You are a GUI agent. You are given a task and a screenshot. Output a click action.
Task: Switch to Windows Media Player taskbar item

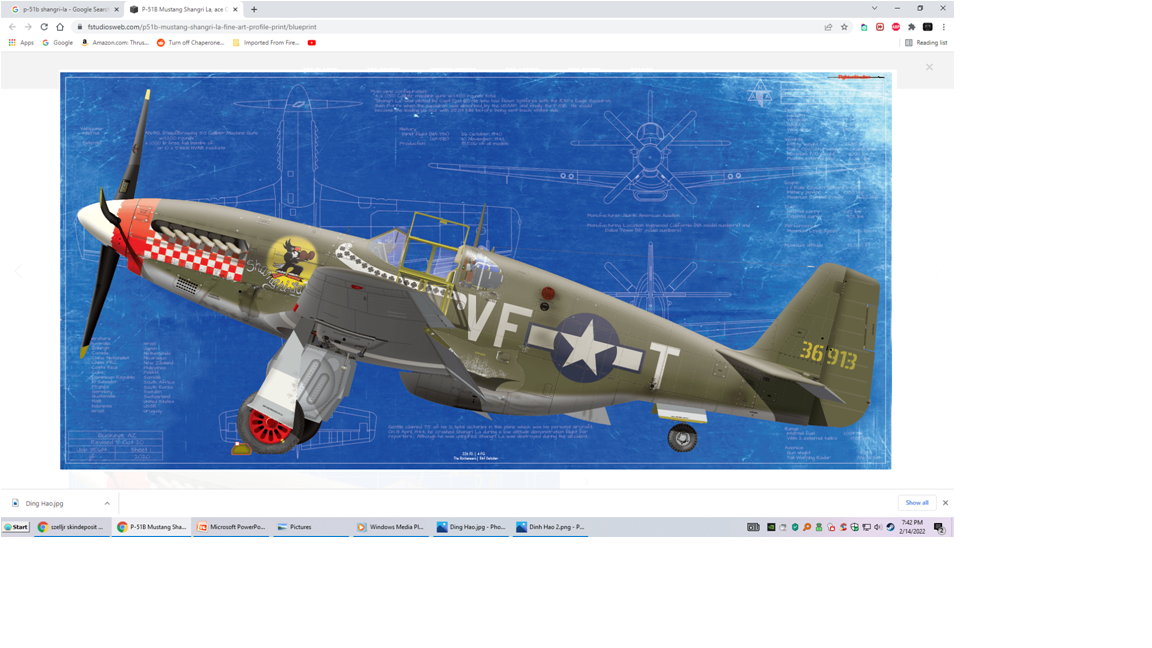click(391, 527)
